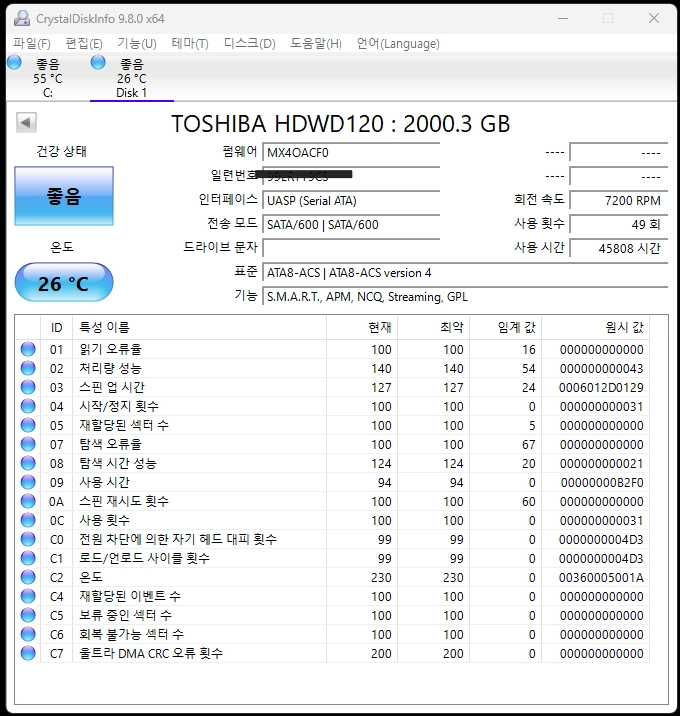Image resolution: width=680 pixels, height=716 pixels.
Task: Click the disk title TOSHIBA HDWD120 : 2000.3 GB
Action: 341,123
